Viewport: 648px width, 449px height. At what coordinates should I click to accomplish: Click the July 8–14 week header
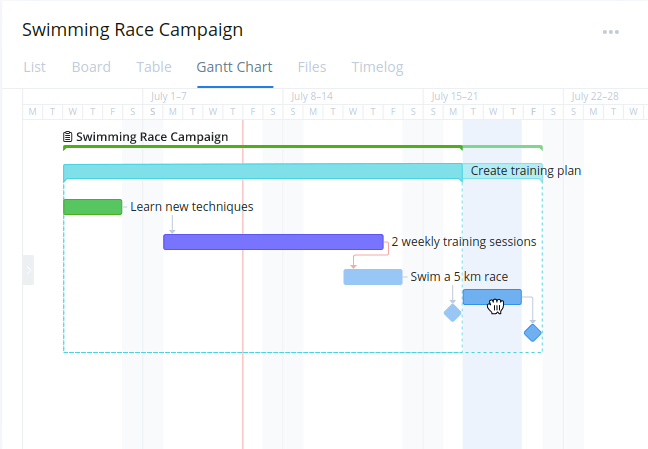(x=308, y=97)
